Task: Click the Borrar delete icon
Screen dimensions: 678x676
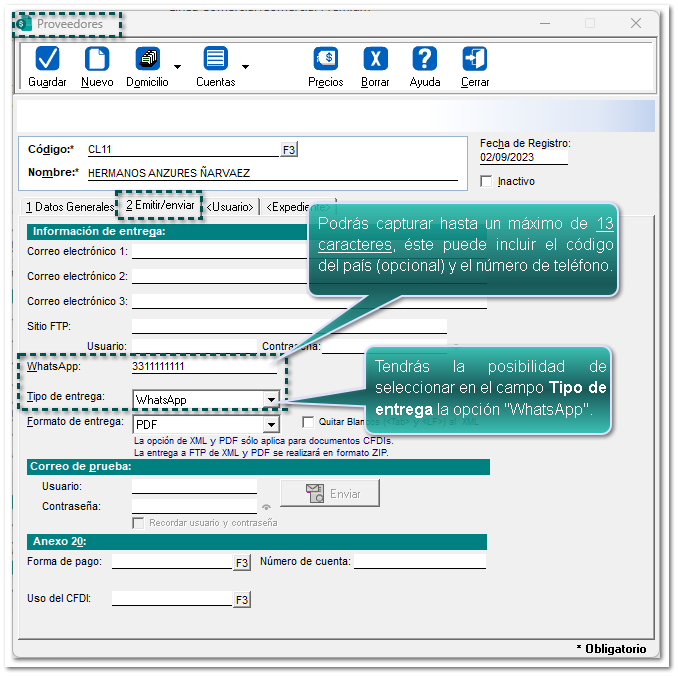Action: point(375,59)
